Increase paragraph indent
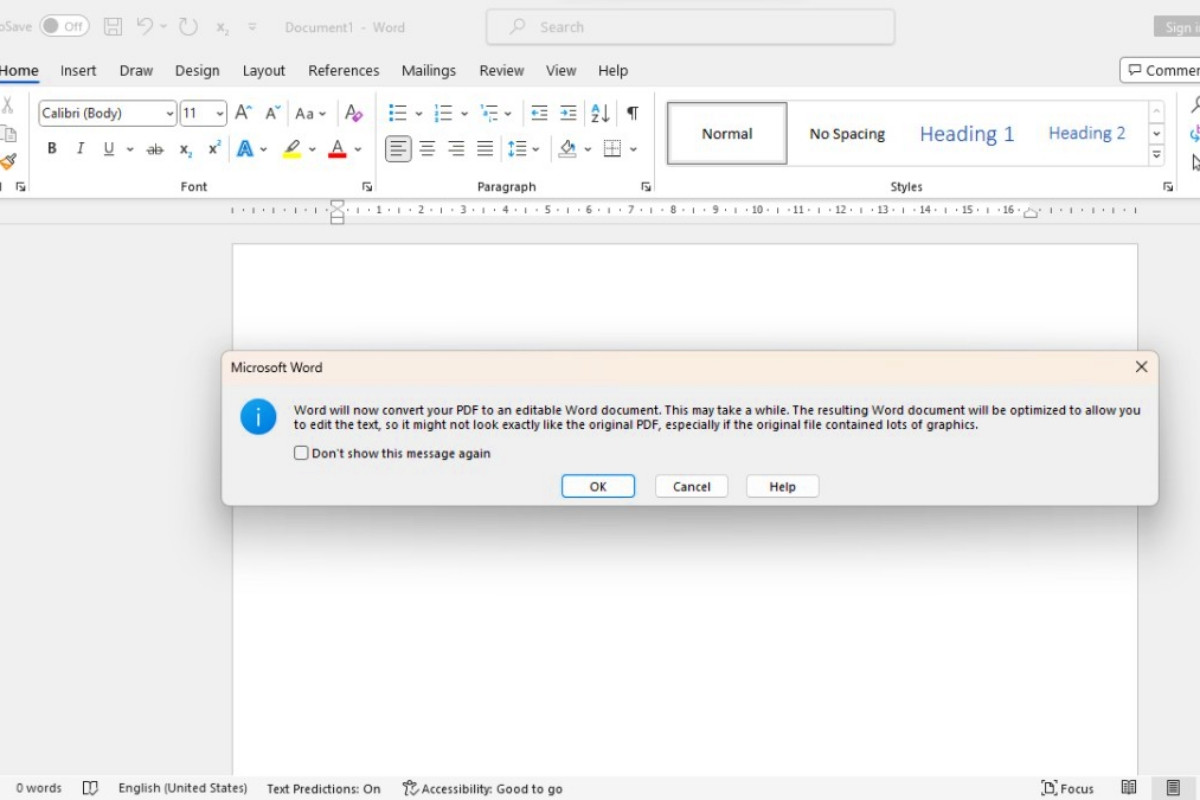Screen dimensions: 1200x800 pyautogui.click(x=568, y=113)
